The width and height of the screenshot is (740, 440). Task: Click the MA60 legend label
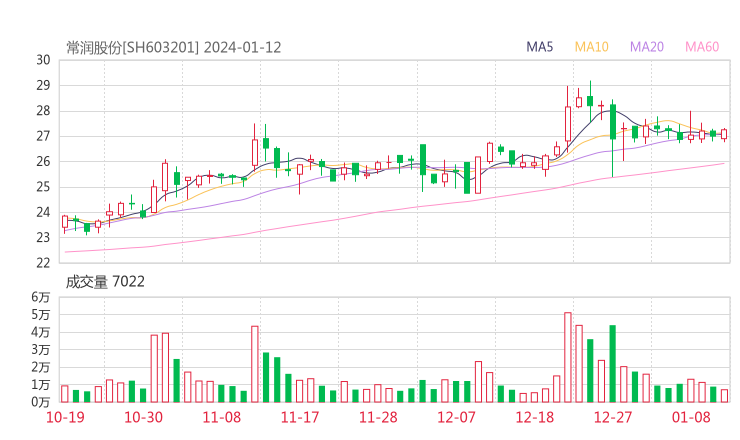(702, 47)
